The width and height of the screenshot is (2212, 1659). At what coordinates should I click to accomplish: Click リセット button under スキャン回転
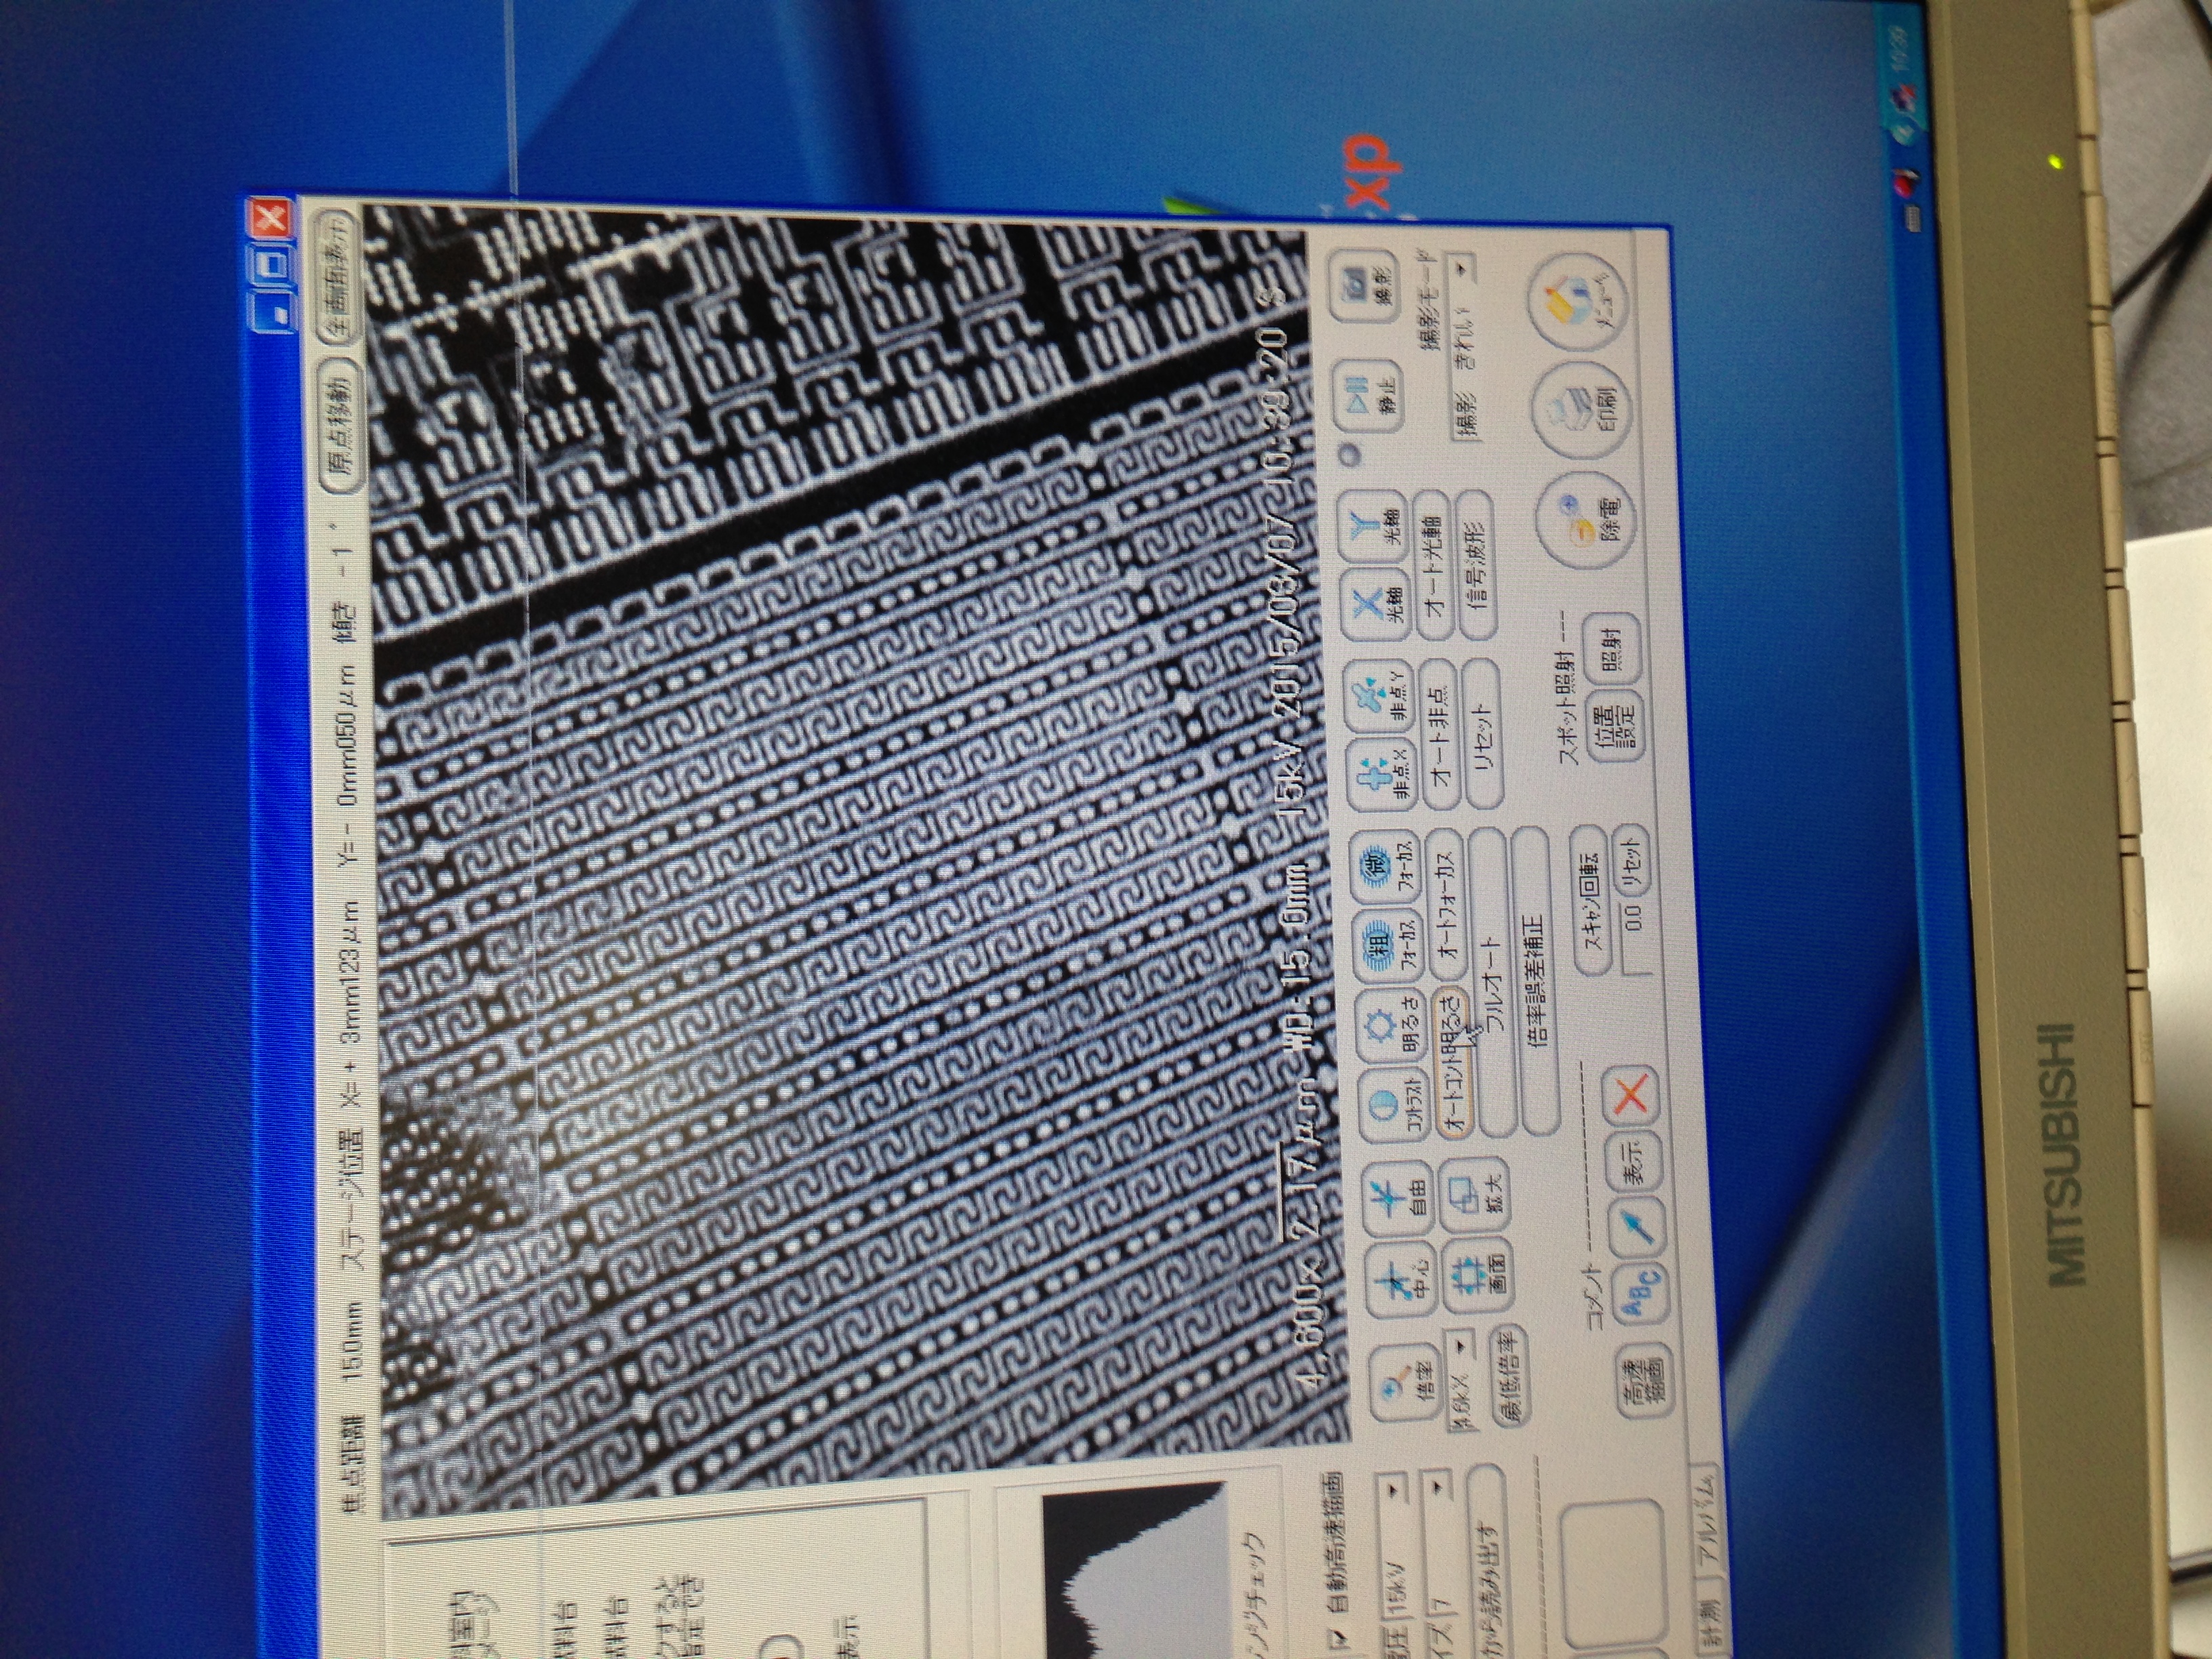tap(1632, 859)
